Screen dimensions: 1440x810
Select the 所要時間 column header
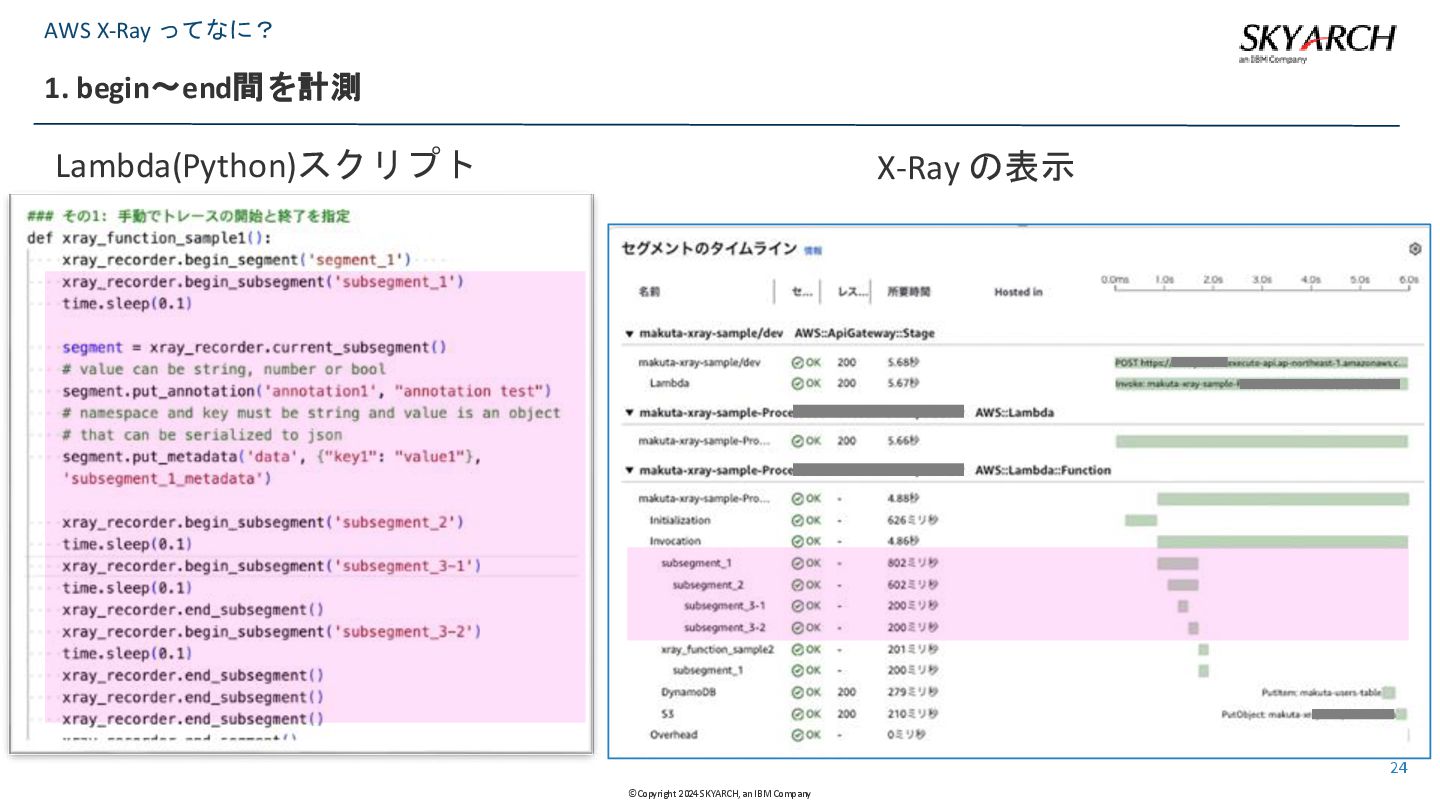[908, 292]
